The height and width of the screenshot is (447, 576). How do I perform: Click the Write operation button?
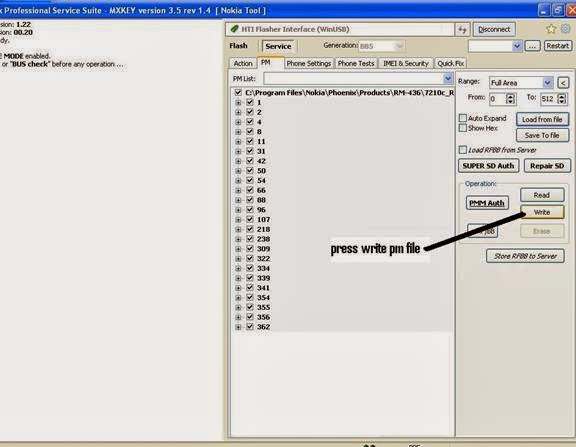point(542,212)
